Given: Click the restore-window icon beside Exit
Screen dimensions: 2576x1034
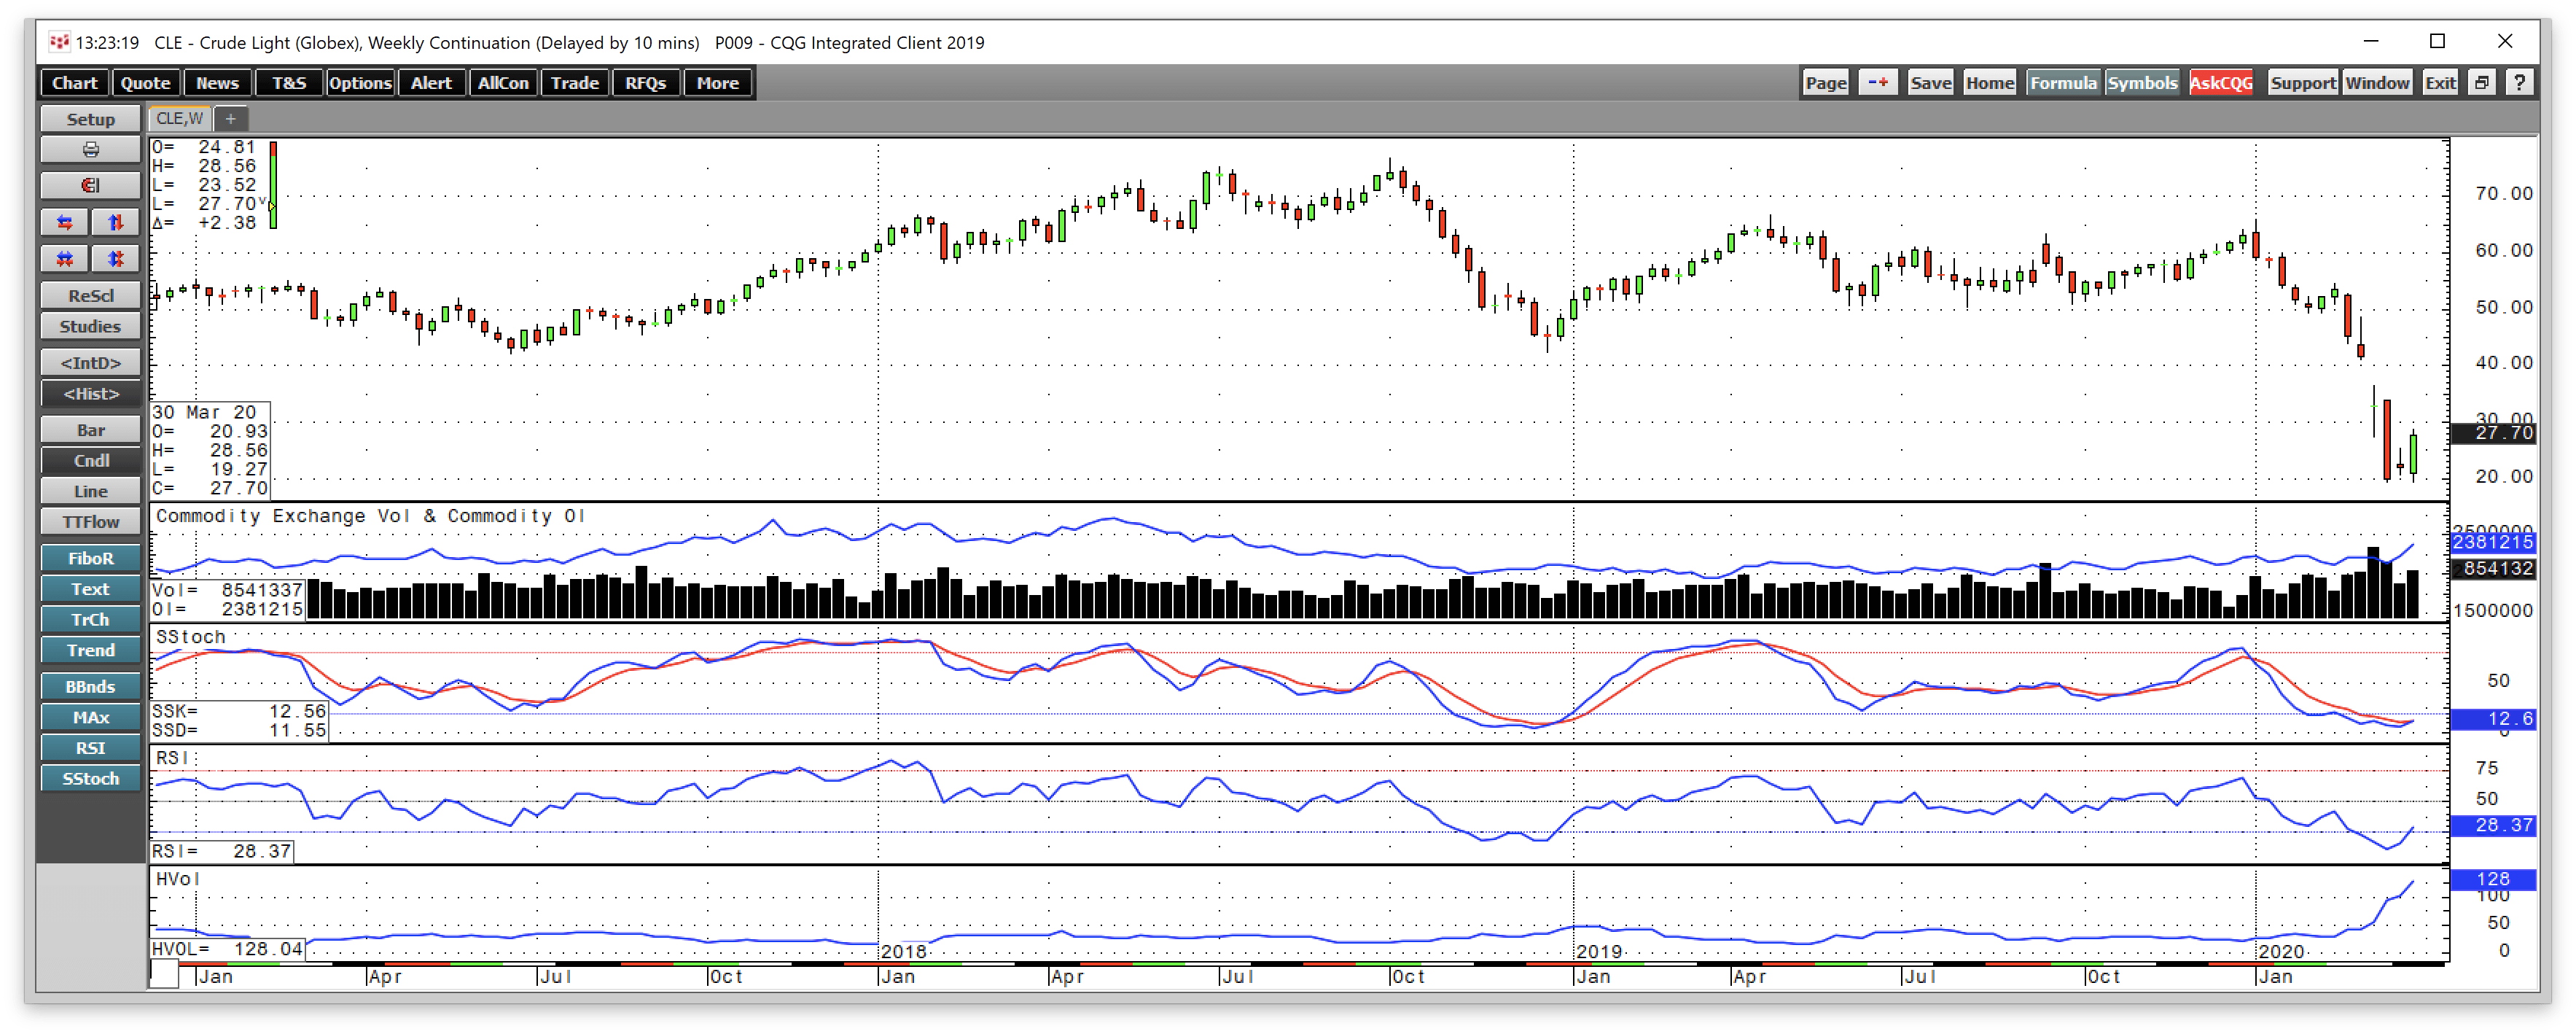Looking at the screenshot, I should pyautogui.click(x=2481, y=82).
